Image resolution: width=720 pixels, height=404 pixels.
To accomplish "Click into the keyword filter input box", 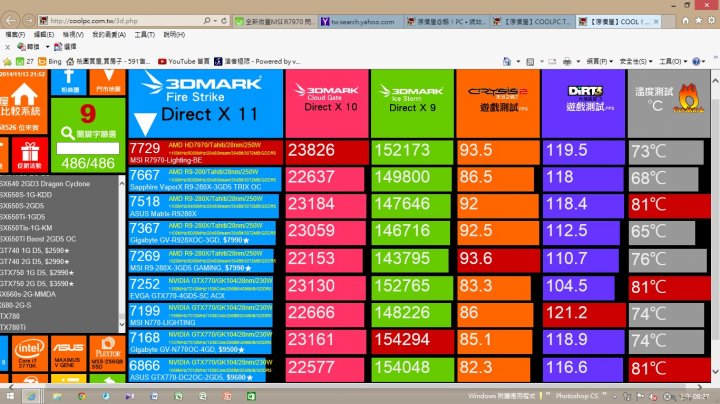I will [x=88, y=148].
